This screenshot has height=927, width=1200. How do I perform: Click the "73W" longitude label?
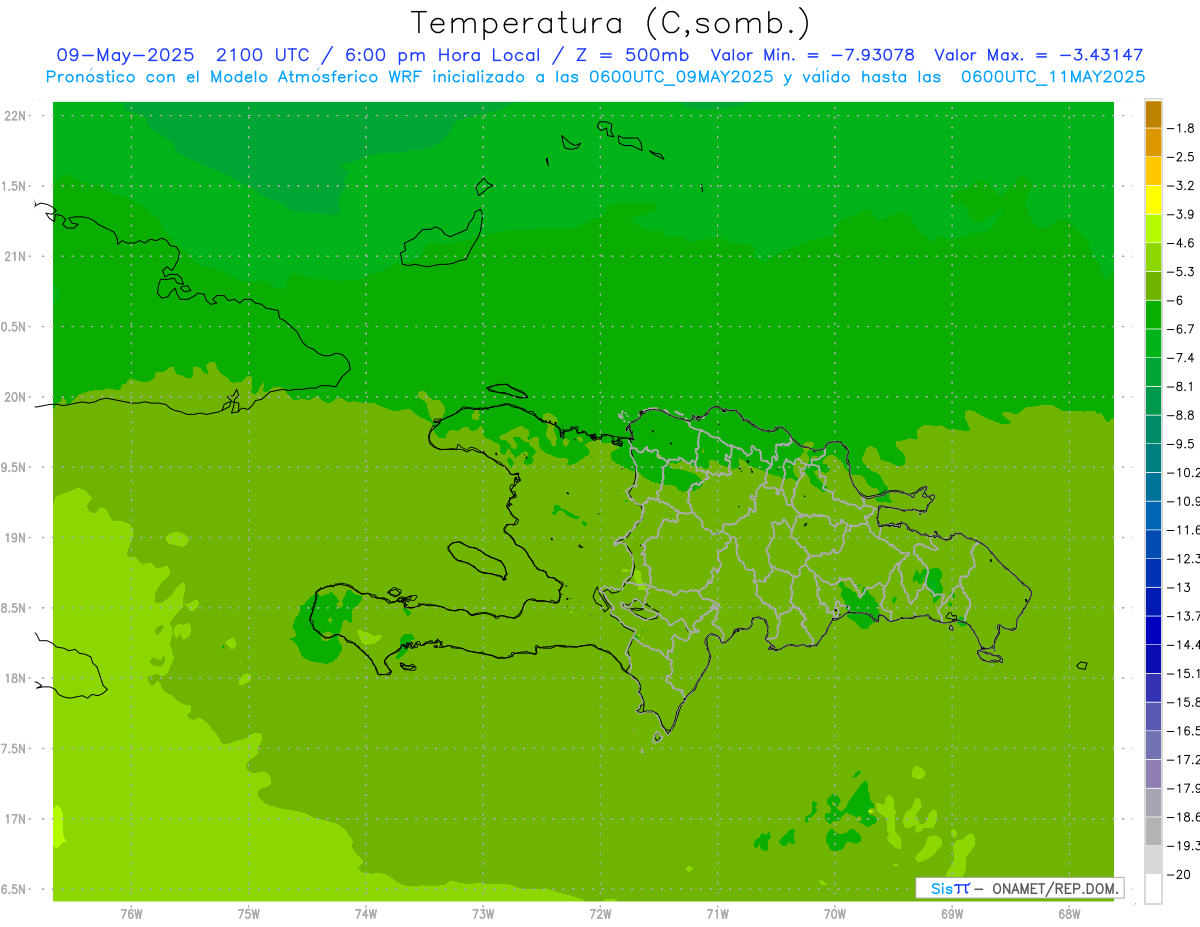pyautogui.click(x=483, y=913)
